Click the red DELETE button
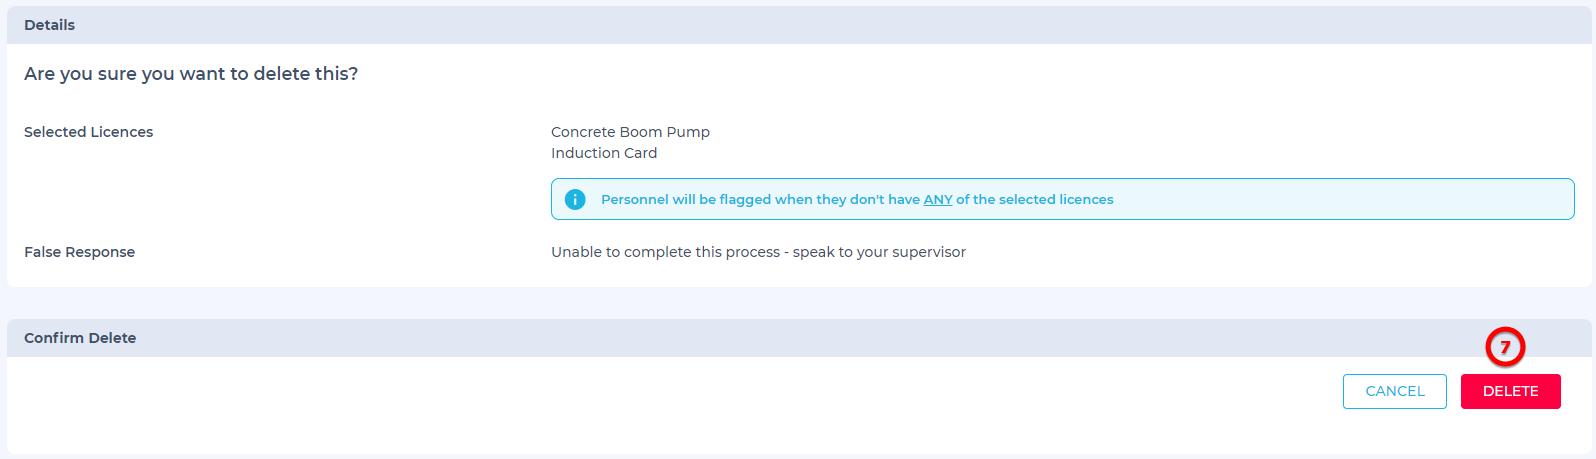The height and width of the screenshot is (459, 1596). point(1510,391)
